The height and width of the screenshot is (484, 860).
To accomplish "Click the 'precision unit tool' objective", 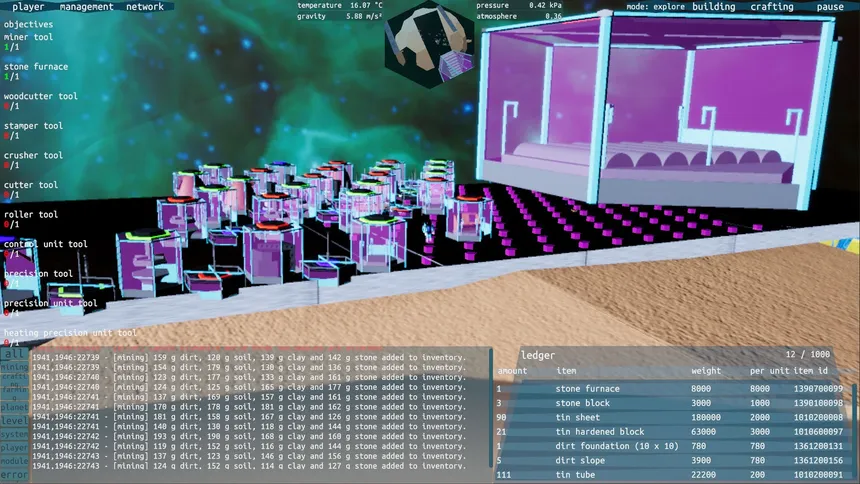I will click(50, 304).
